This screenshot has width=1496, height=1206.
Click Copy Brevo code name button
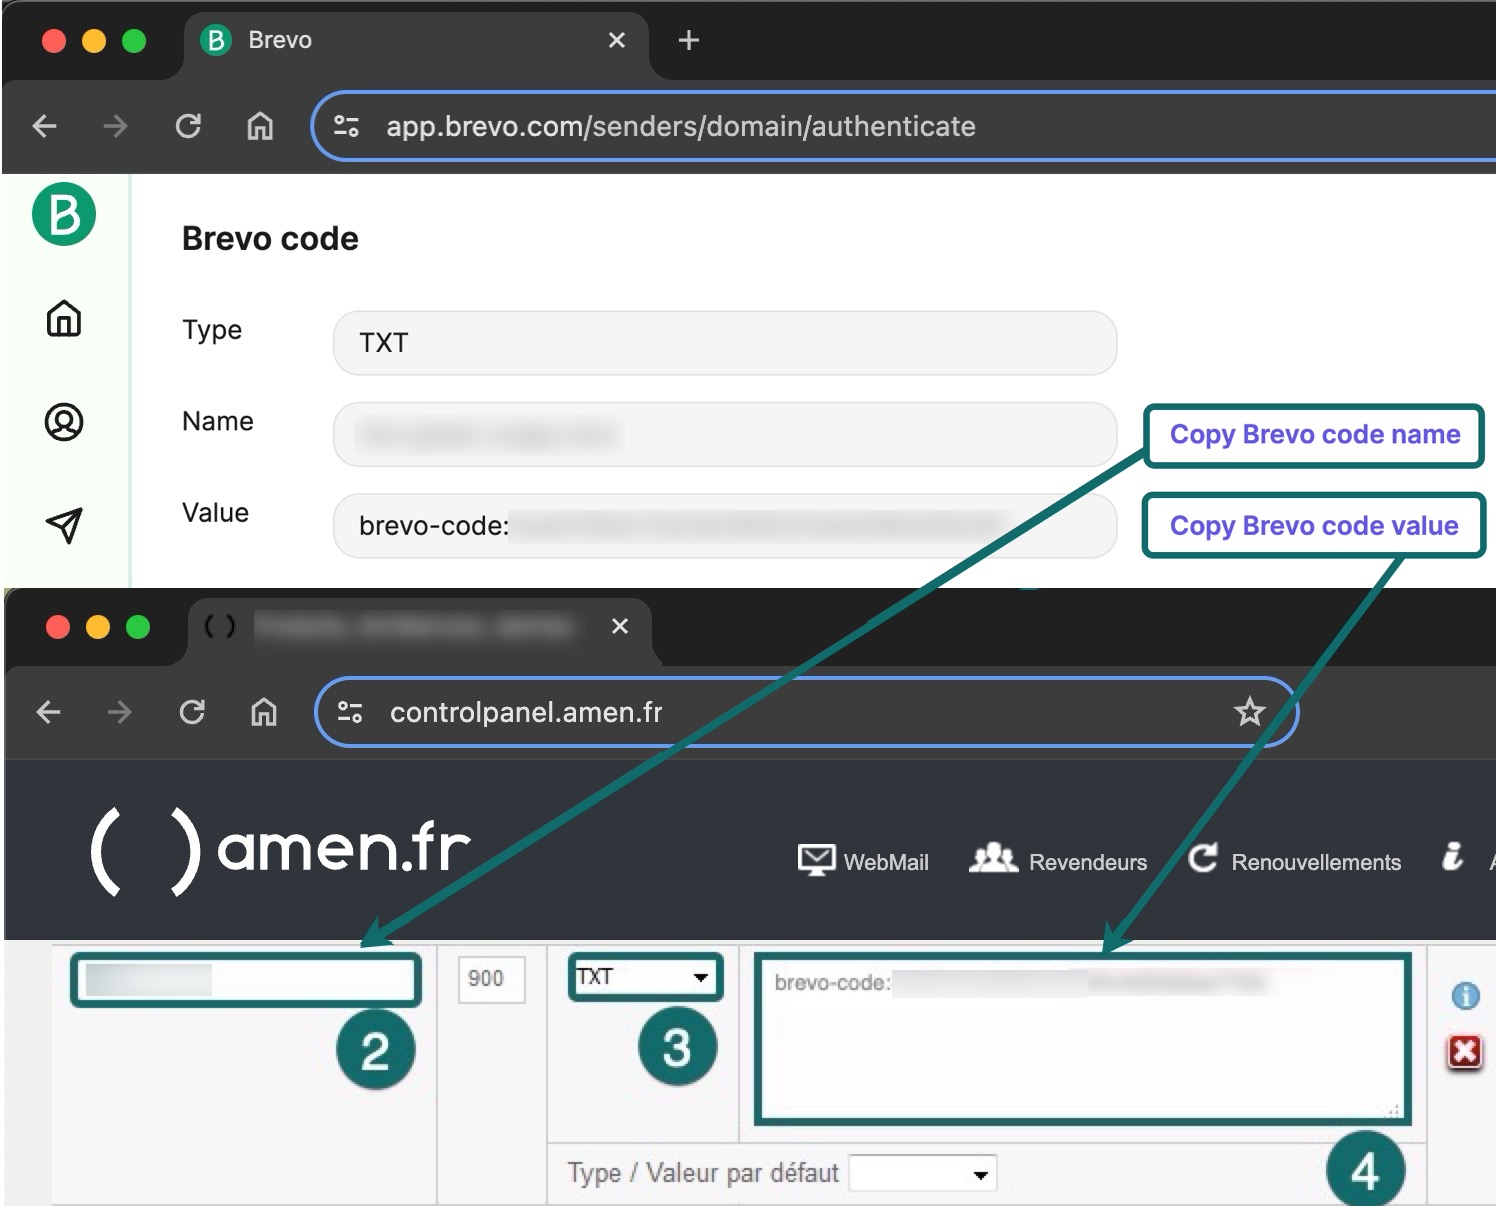point(1314,435)
